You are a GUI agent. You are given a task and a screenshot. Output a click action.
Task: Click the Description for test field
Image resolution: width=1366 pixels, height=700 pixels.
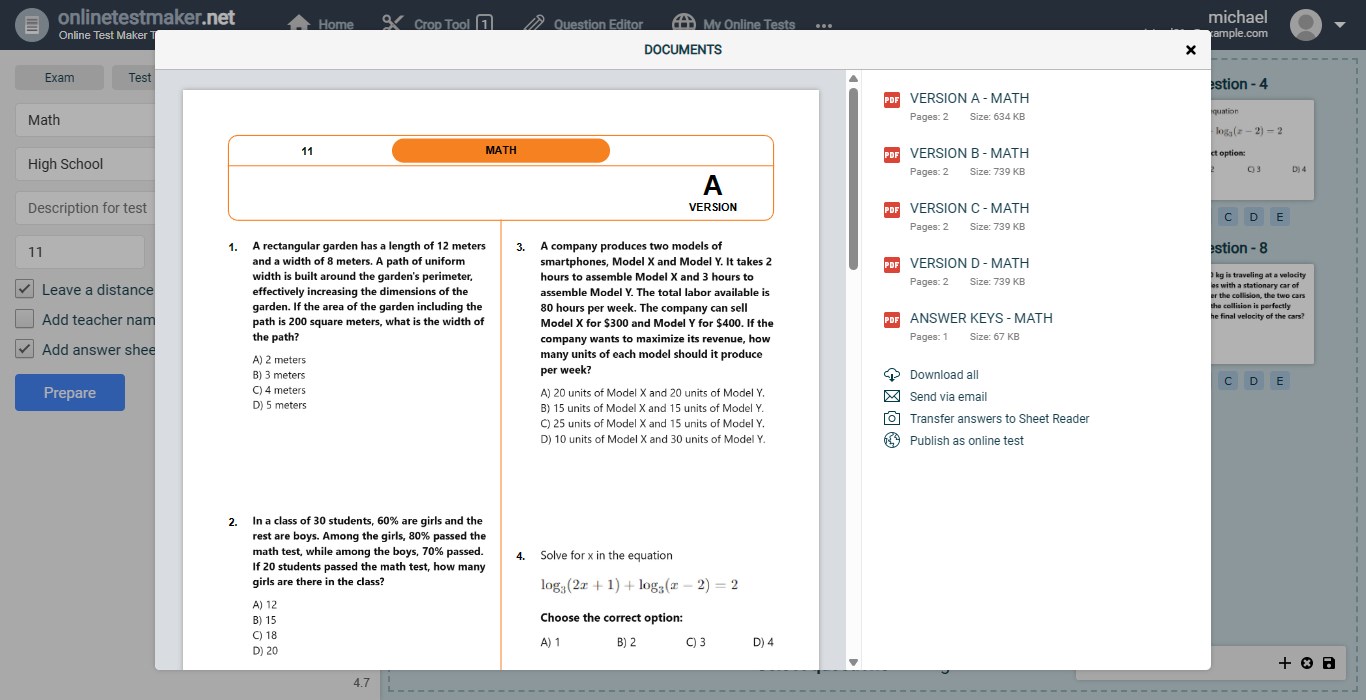pyautogui.click(x=85, y=208)
